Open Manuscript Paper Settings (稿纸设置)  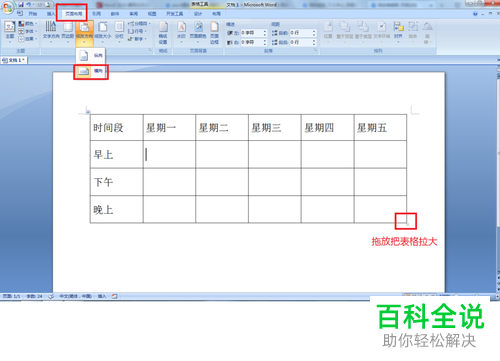tap(163, 33)
